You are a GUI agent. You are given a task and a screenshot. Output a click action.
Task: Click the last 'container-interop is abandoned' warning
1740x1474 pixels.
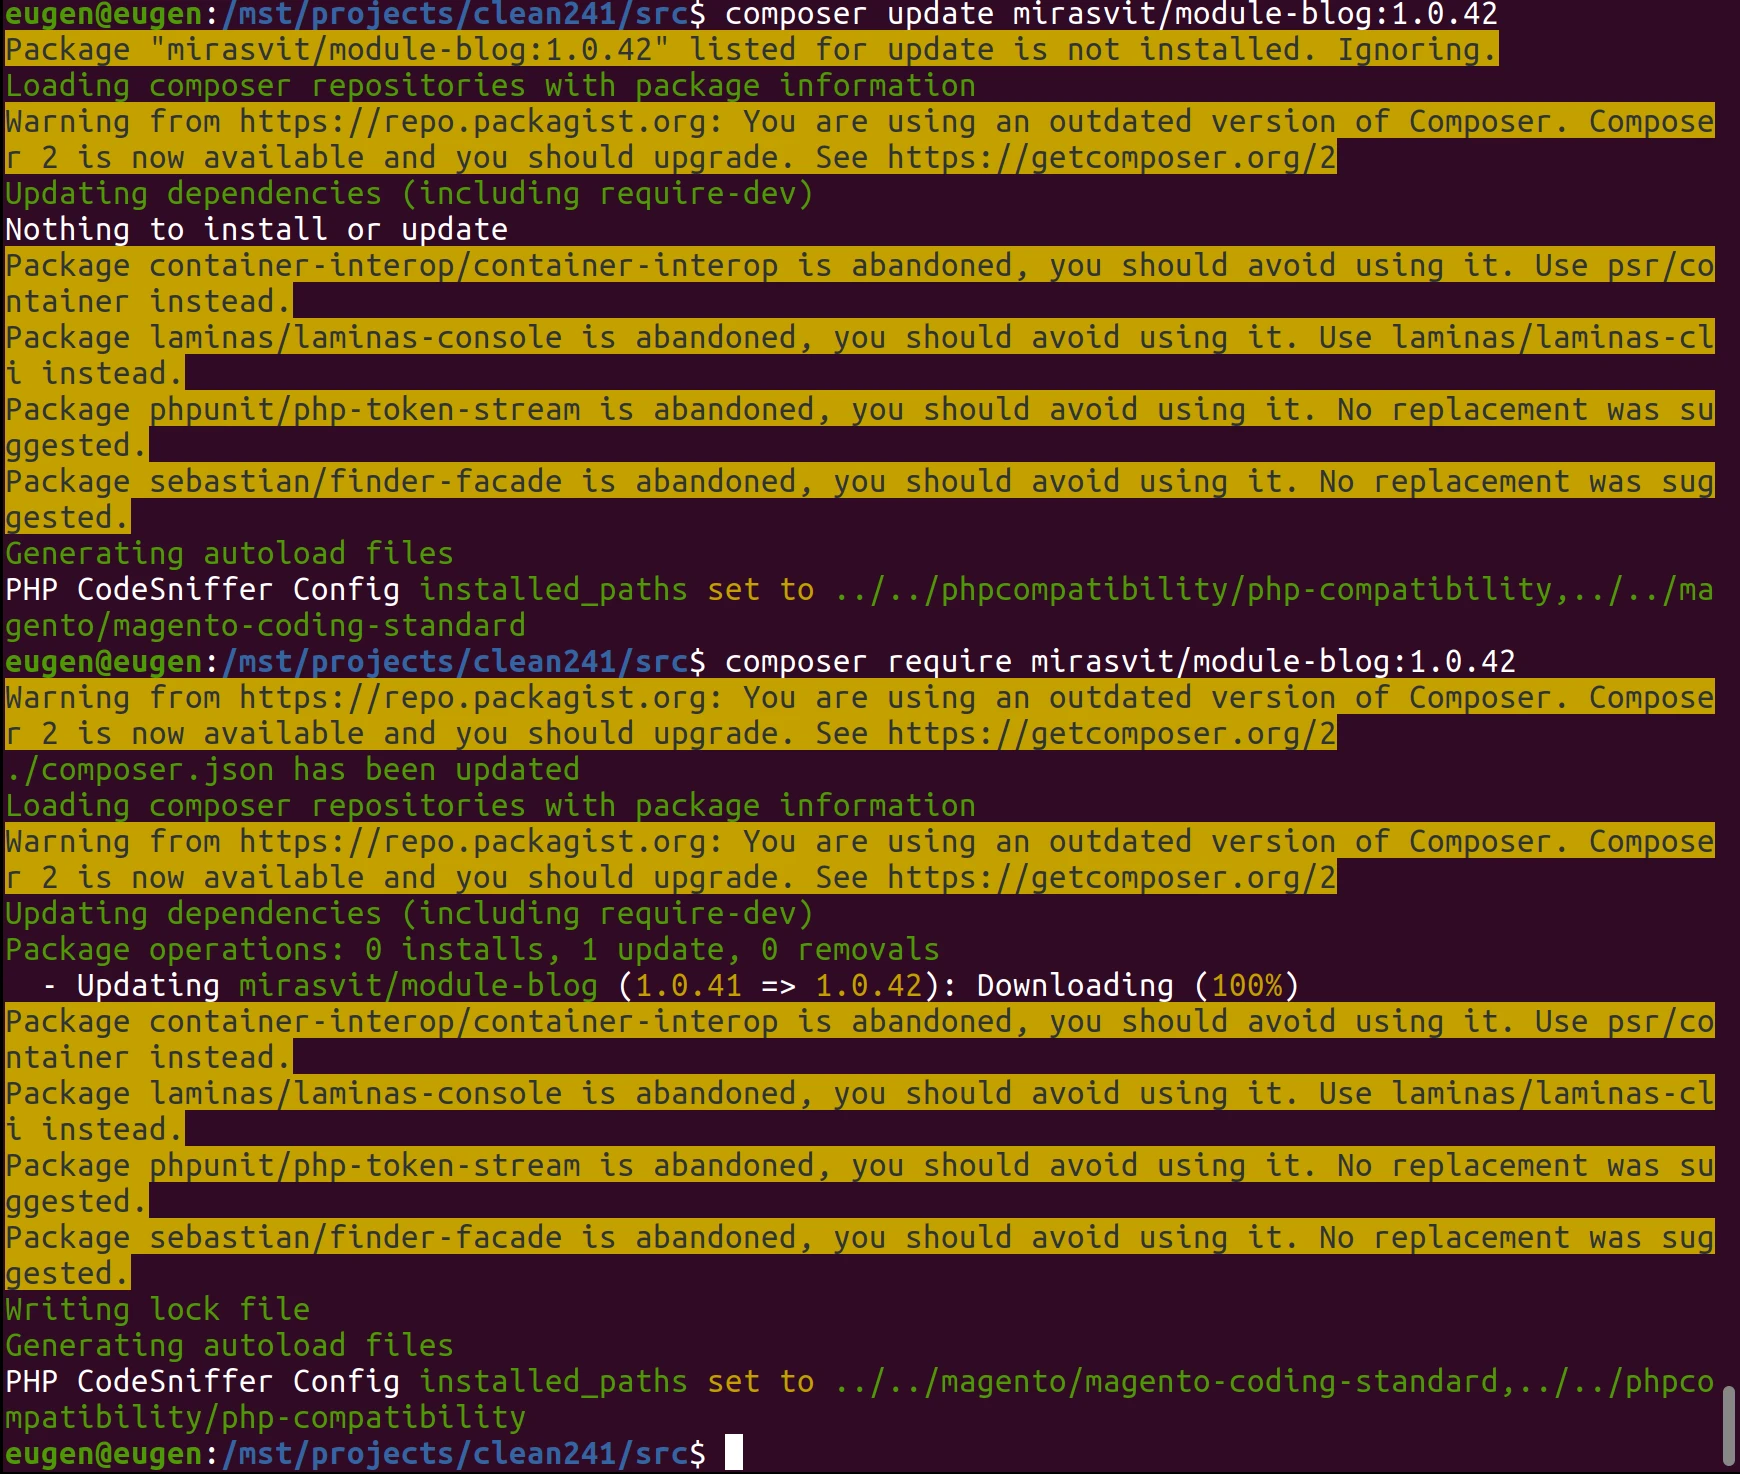(x=860, y=1039)
